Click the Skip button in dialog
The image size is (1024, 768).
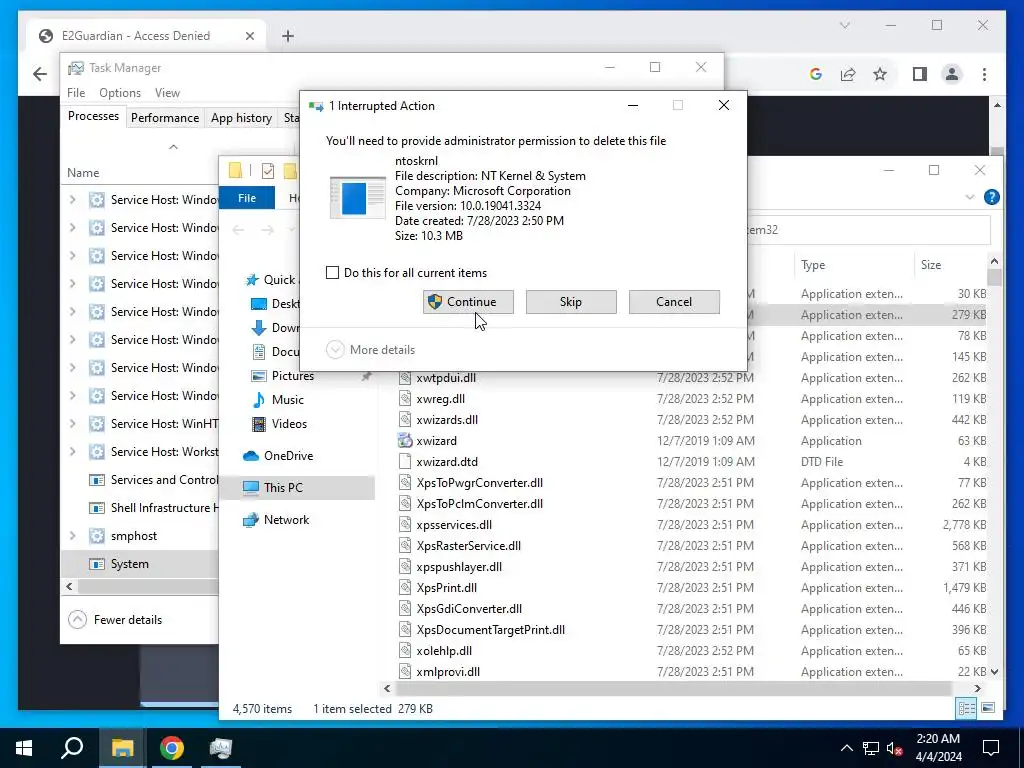571,302
